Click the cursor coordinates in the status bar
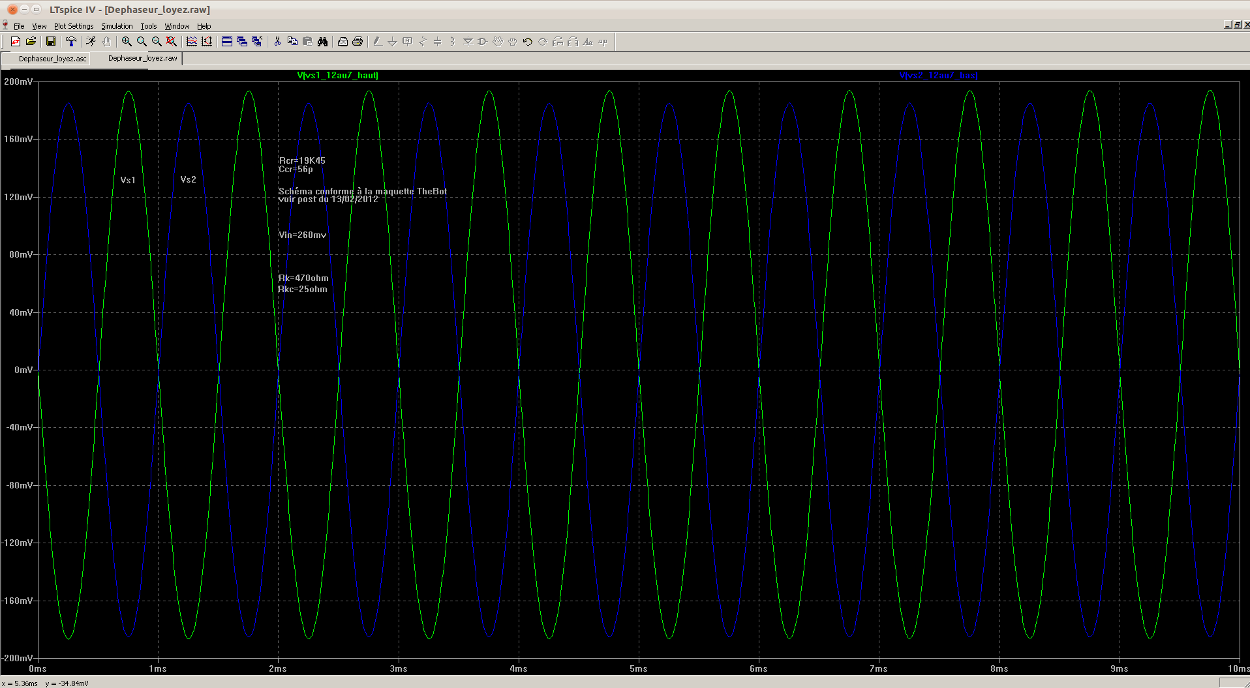The width and height of the screenshot is (1250, 688). 45,683
